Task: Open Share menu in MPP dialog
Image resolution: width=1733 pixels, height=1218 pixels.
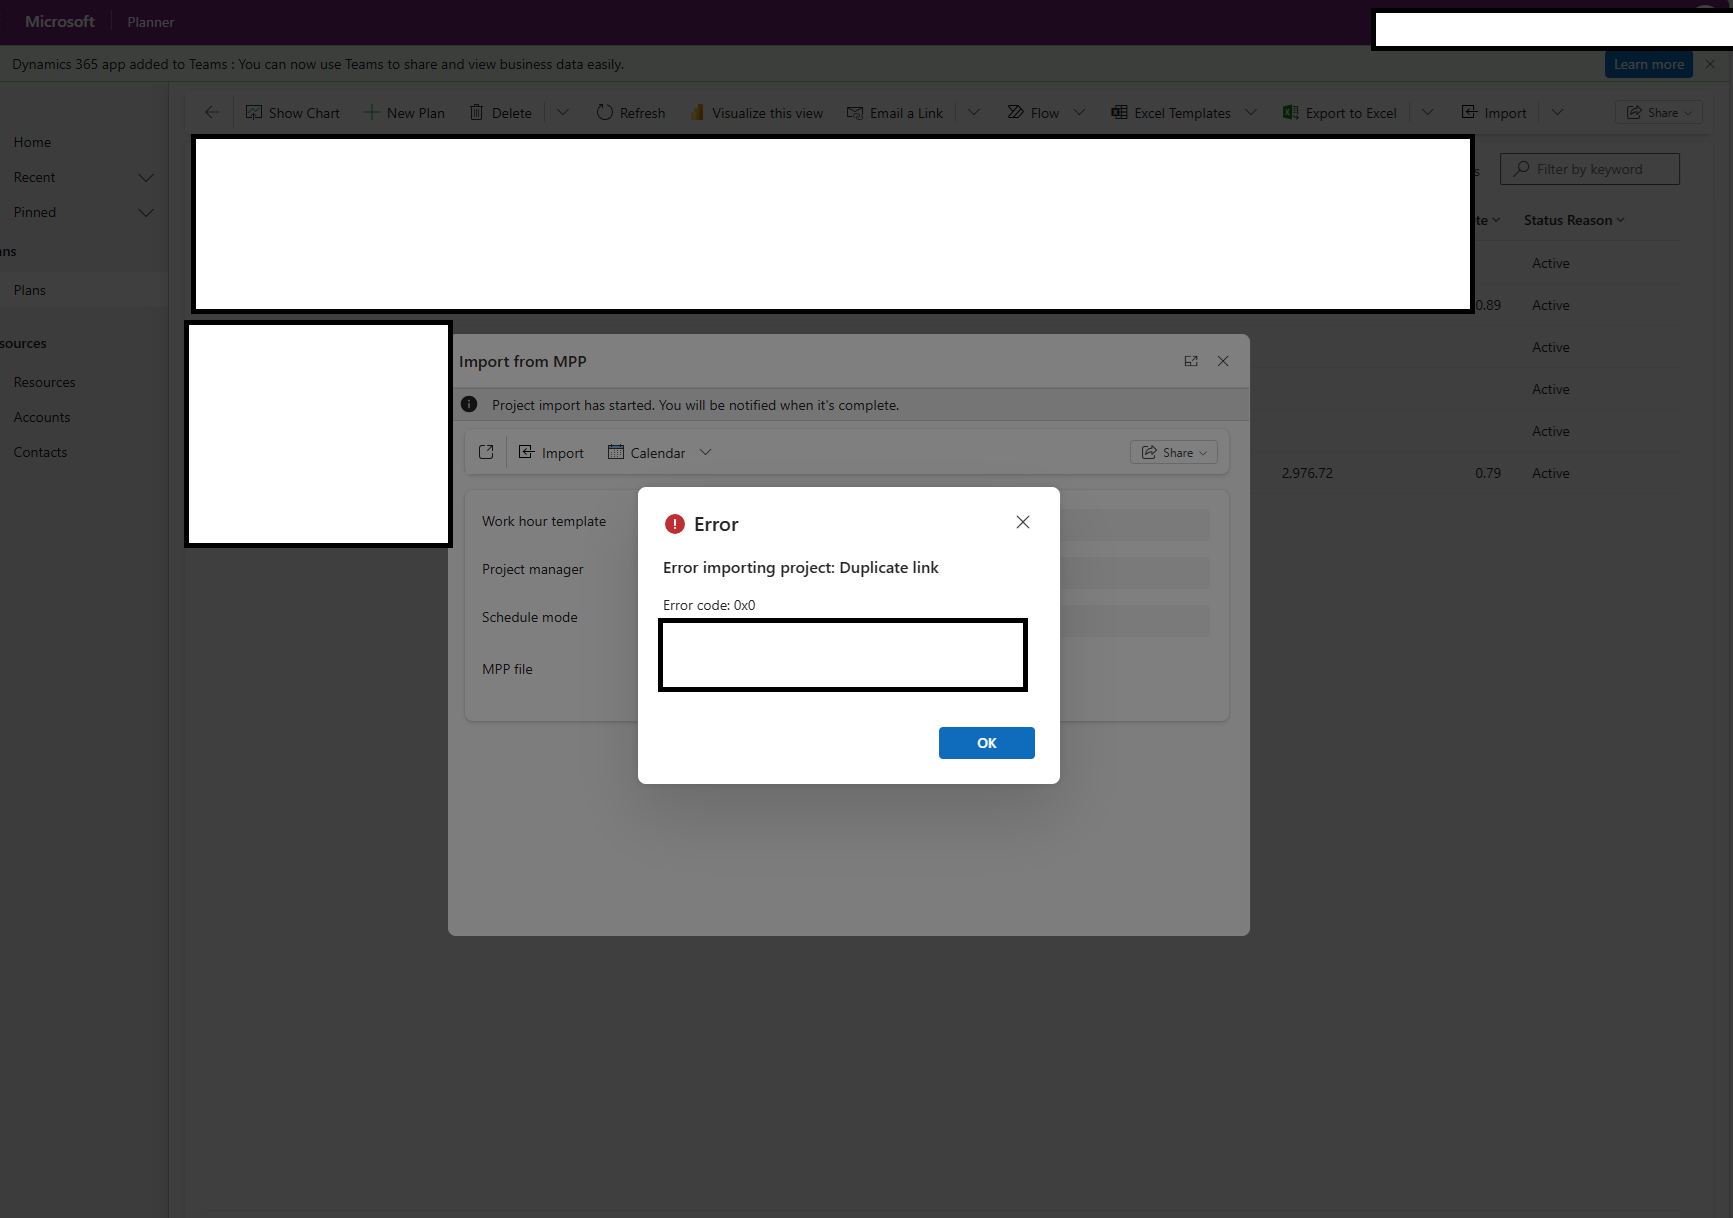Action: tap(1174, 453)
